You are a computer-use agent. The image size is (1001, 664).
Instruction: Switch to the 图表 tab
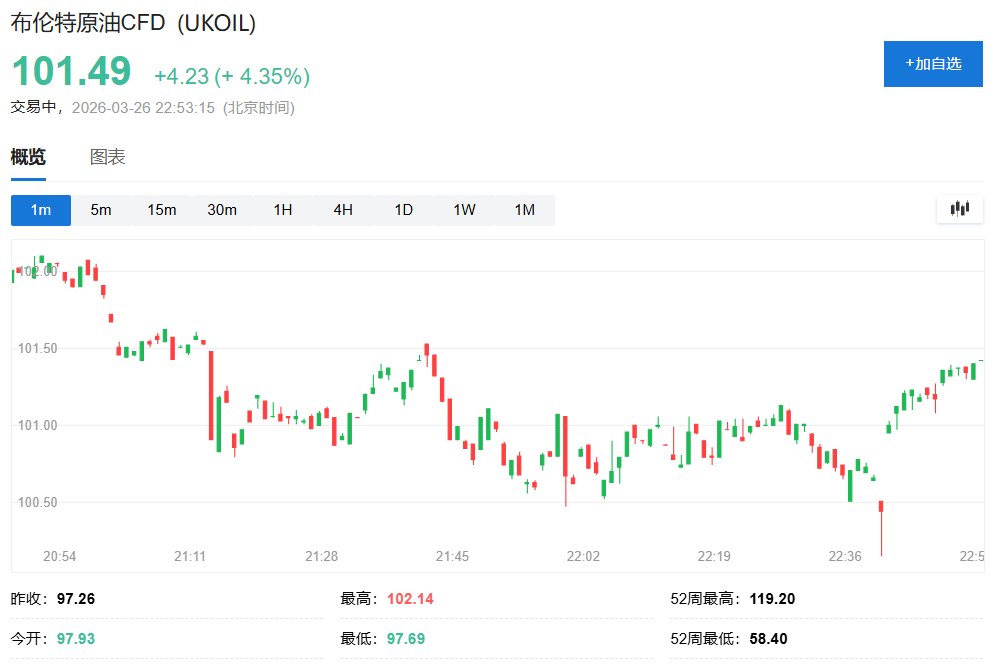[108, 157]
